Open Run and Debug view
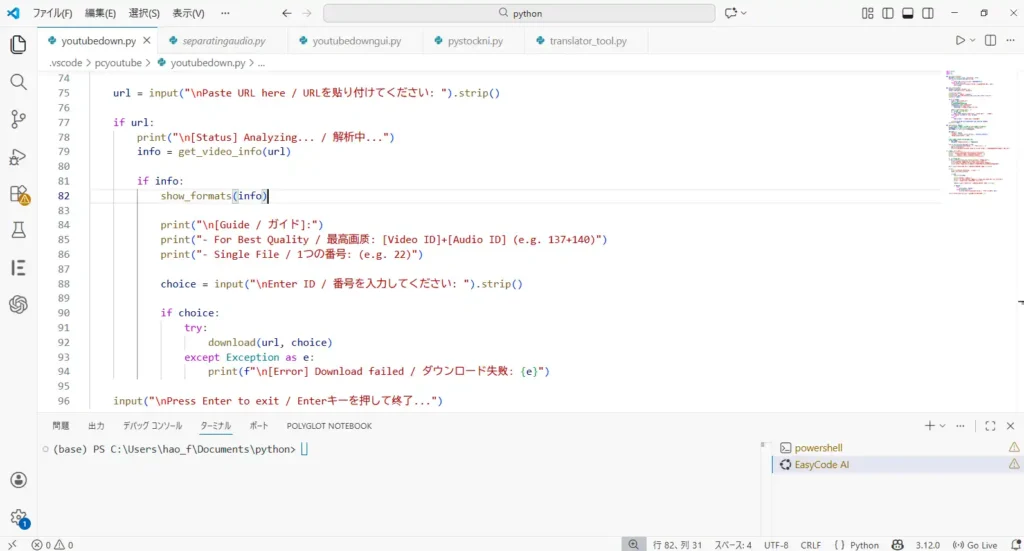Screen dimensions: 1024x551 18,157
